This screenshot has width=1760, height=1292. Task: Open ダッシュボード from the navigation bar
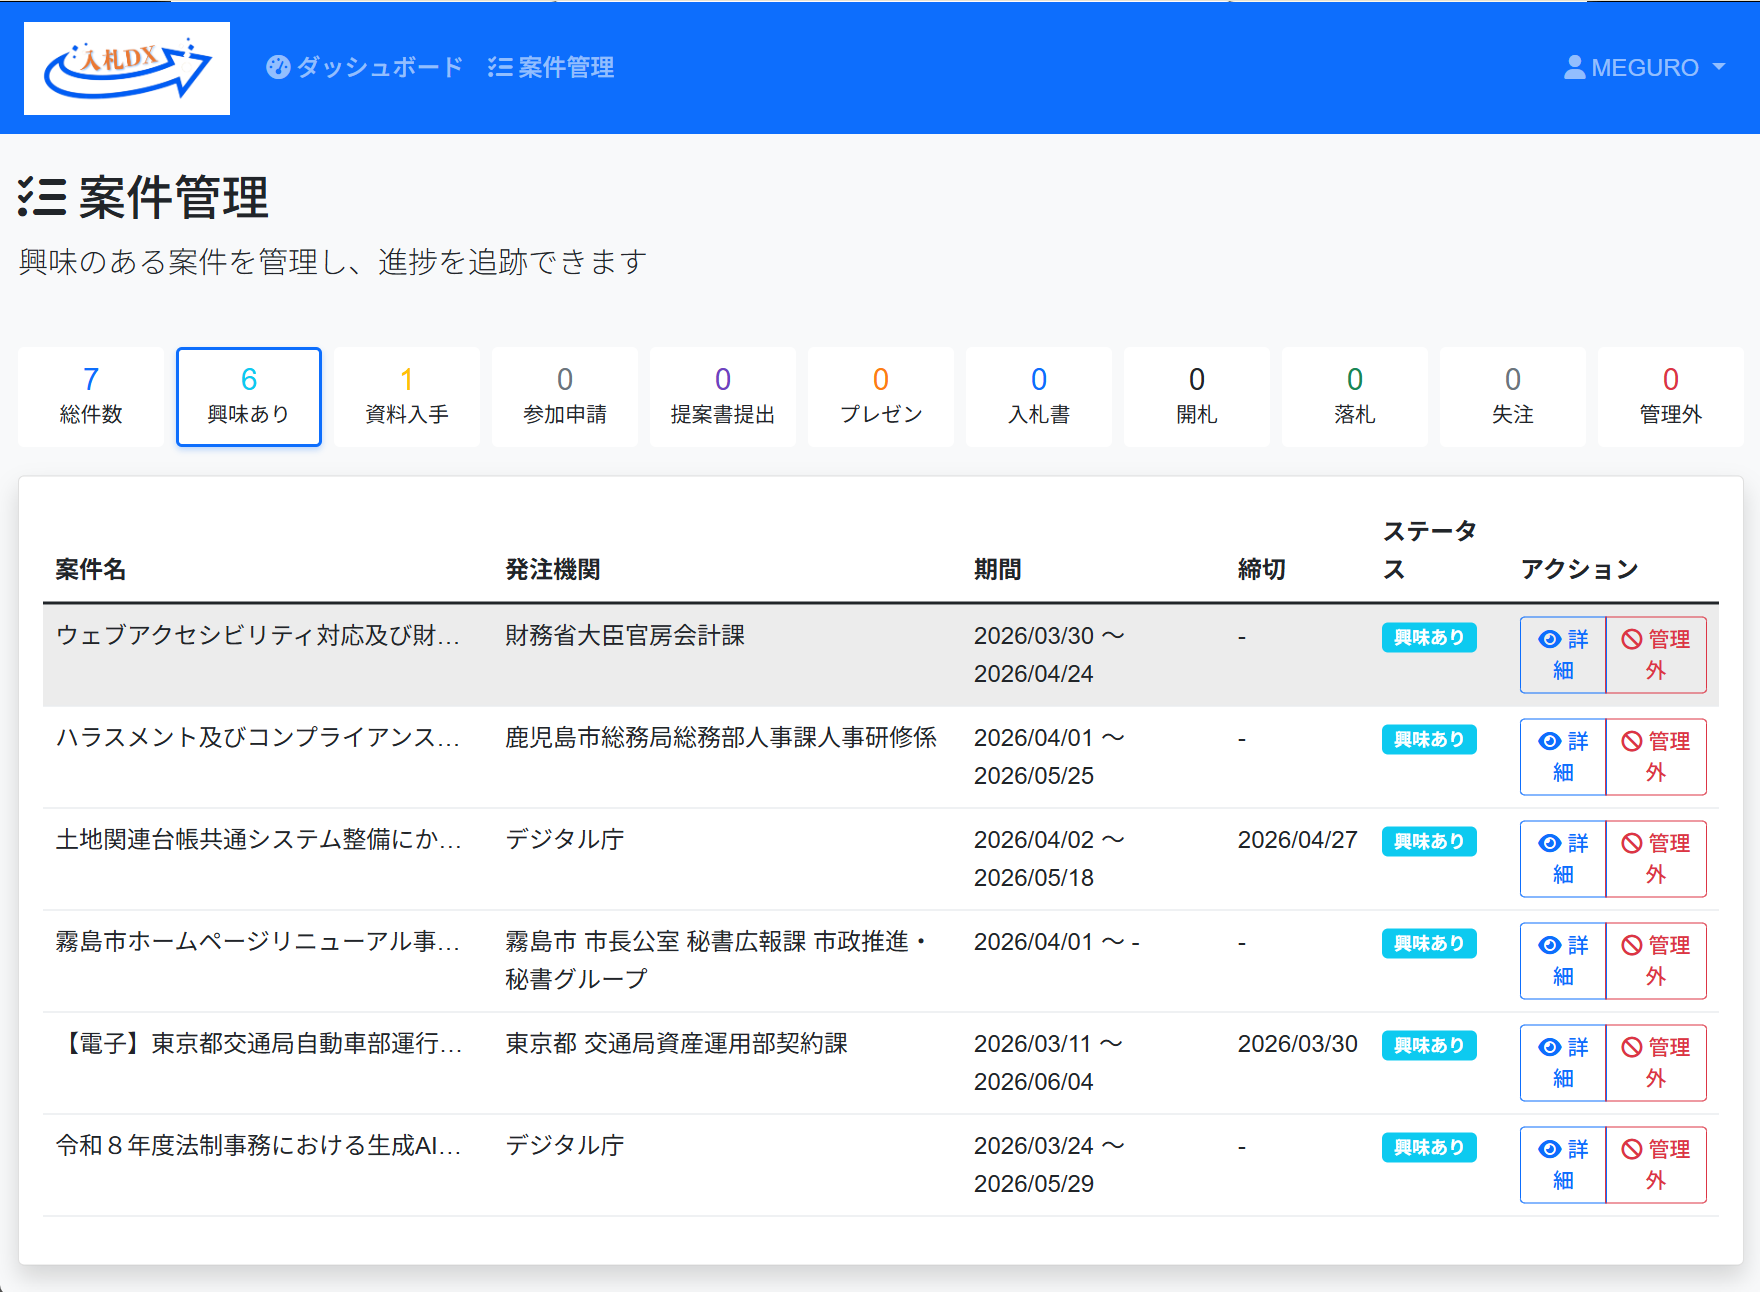pos(376,67)
